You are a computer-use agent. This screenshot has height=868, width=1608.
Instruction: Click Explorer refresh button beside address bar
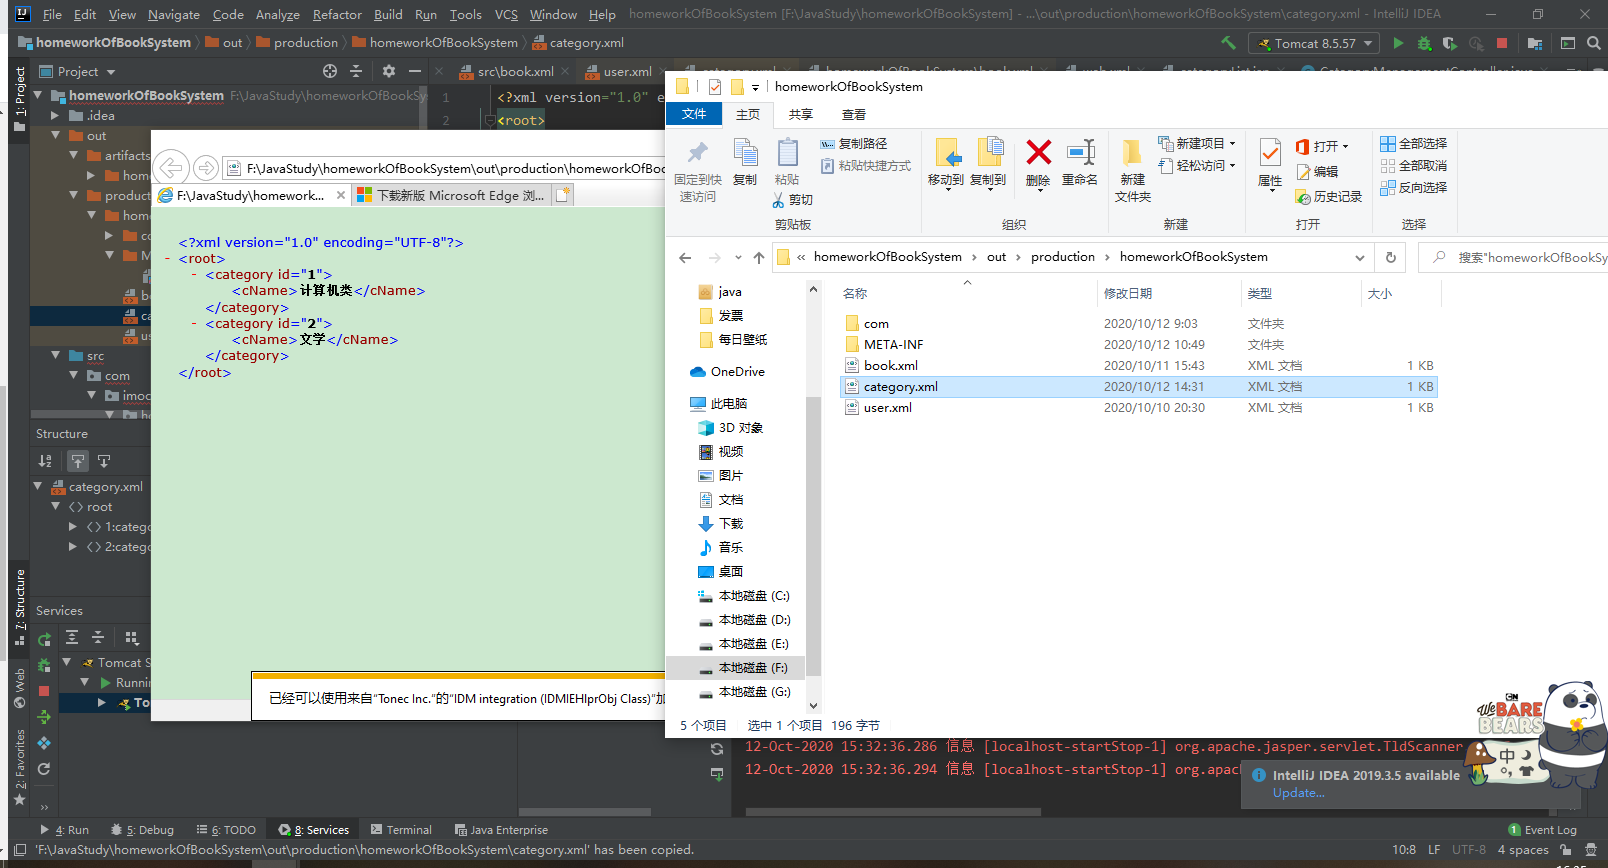click(x=1390, y=257)
